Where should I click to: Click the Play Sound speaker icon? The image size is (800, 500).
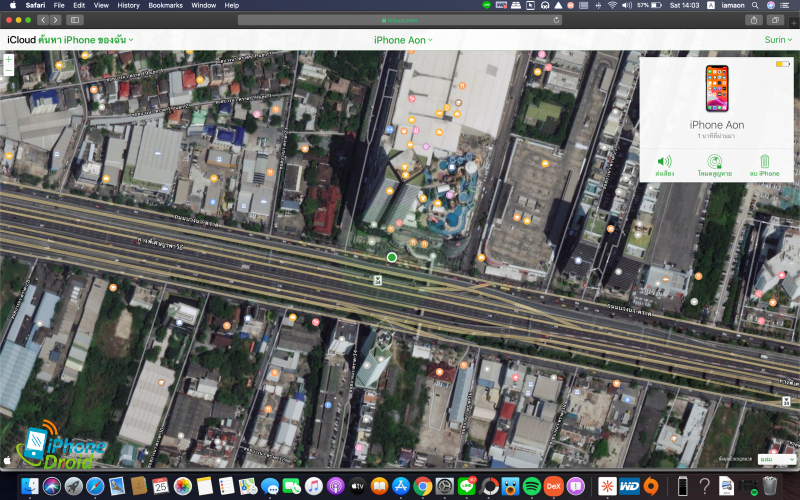pyautogui.click(x=664, y=161)
